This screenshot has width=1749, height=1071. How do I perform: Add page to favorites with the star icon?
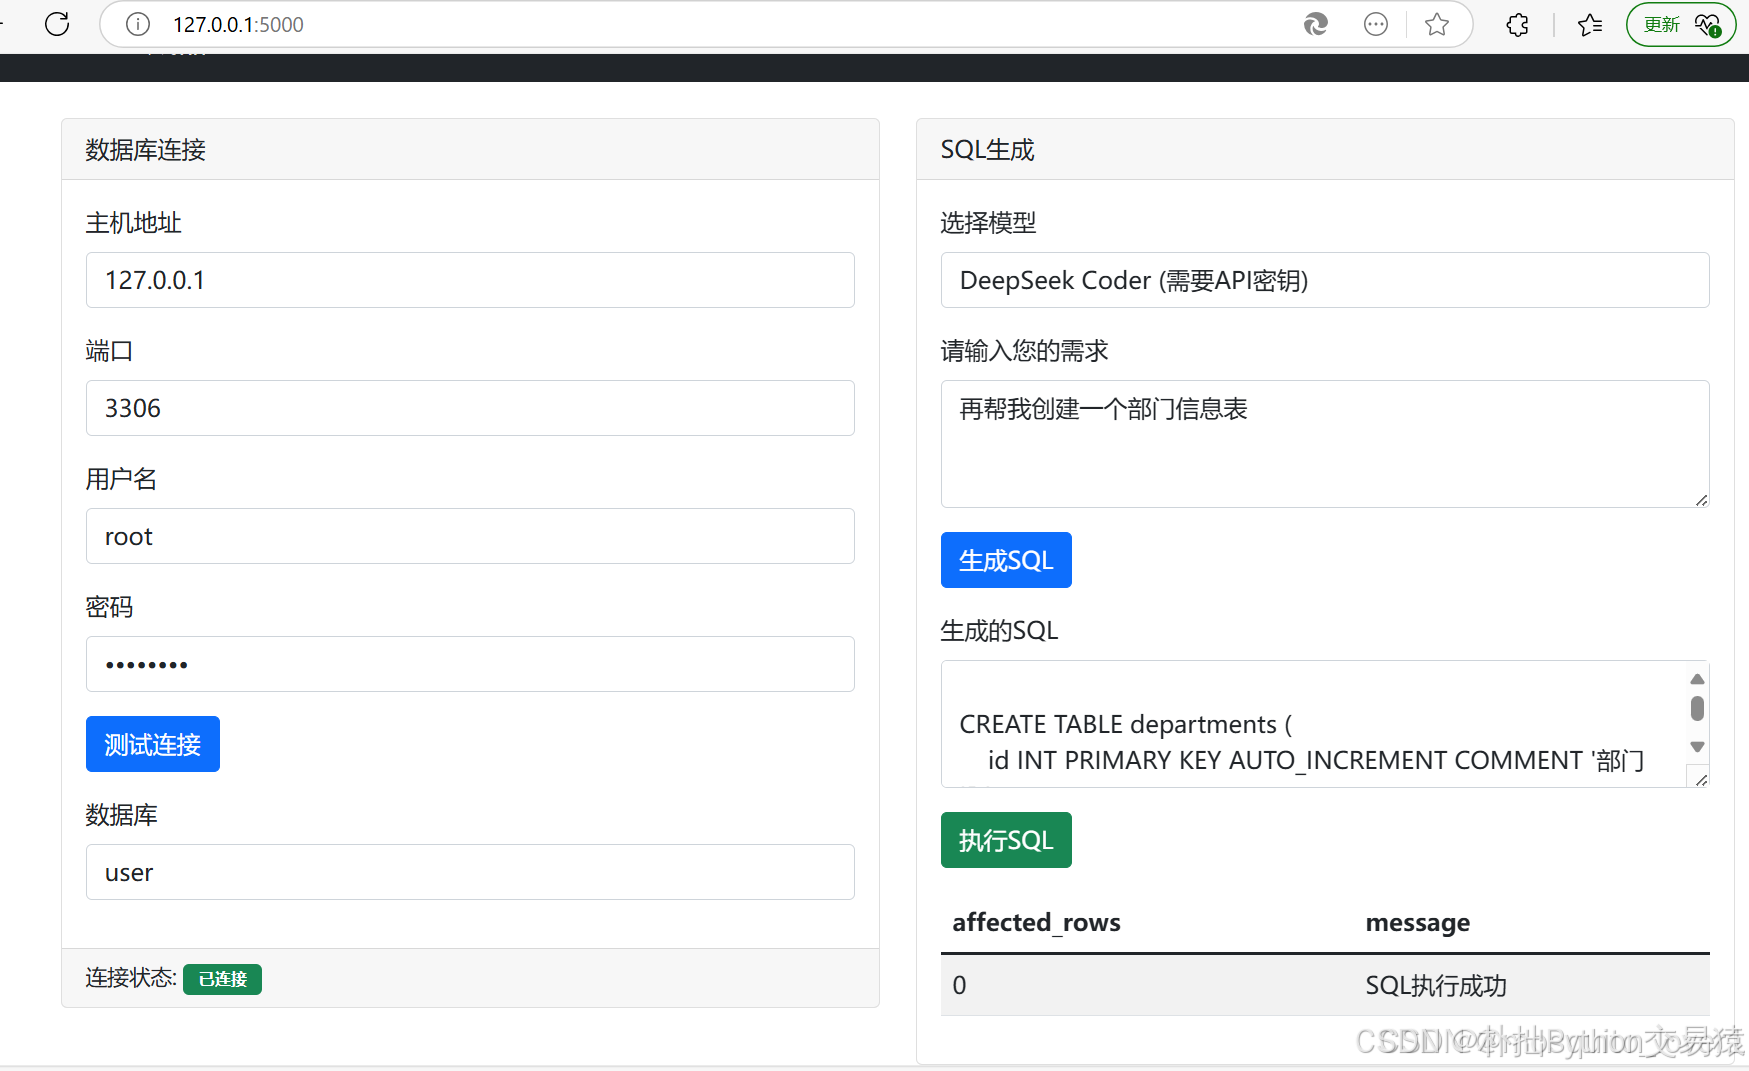pyautogui.click(x=1437, y=24)
